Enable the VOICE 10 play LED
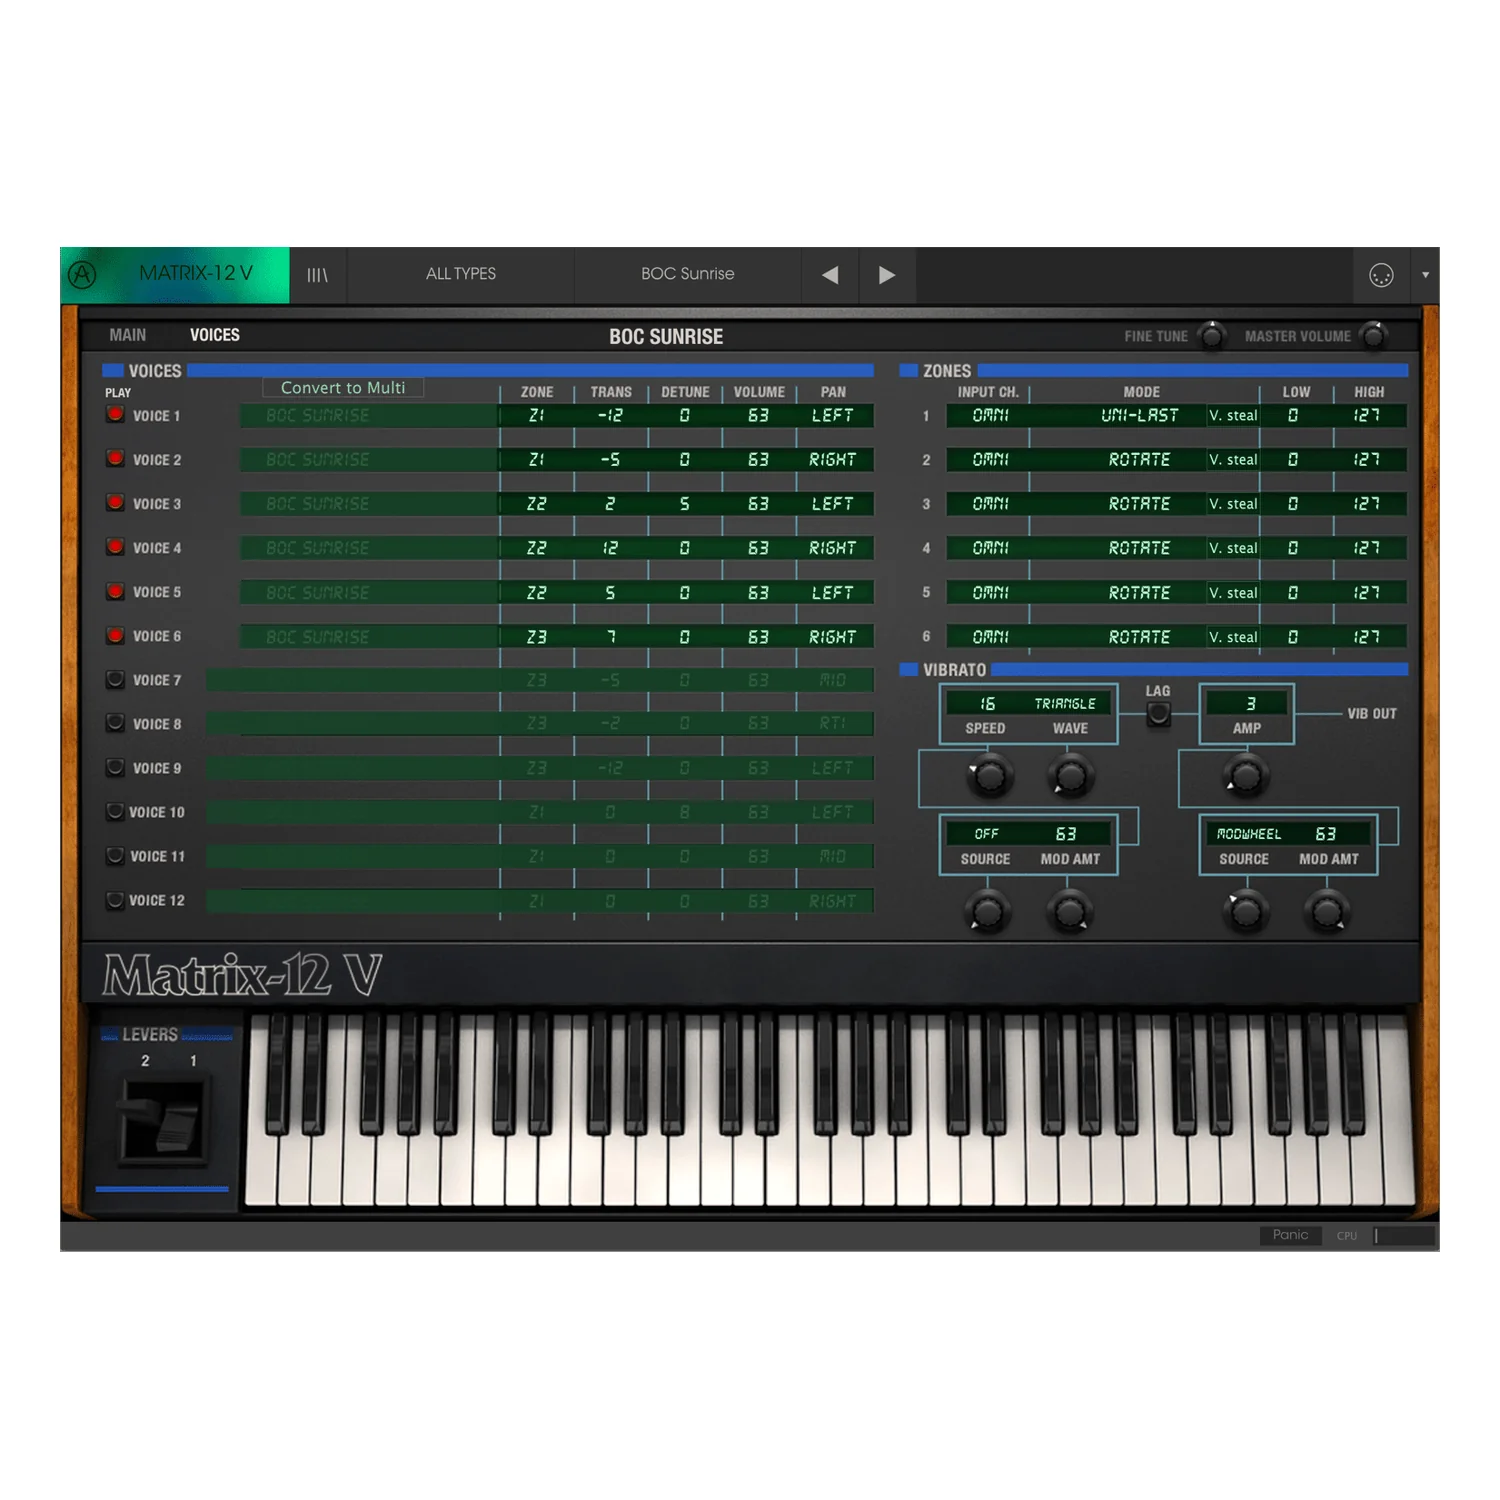 pos(115,811)
